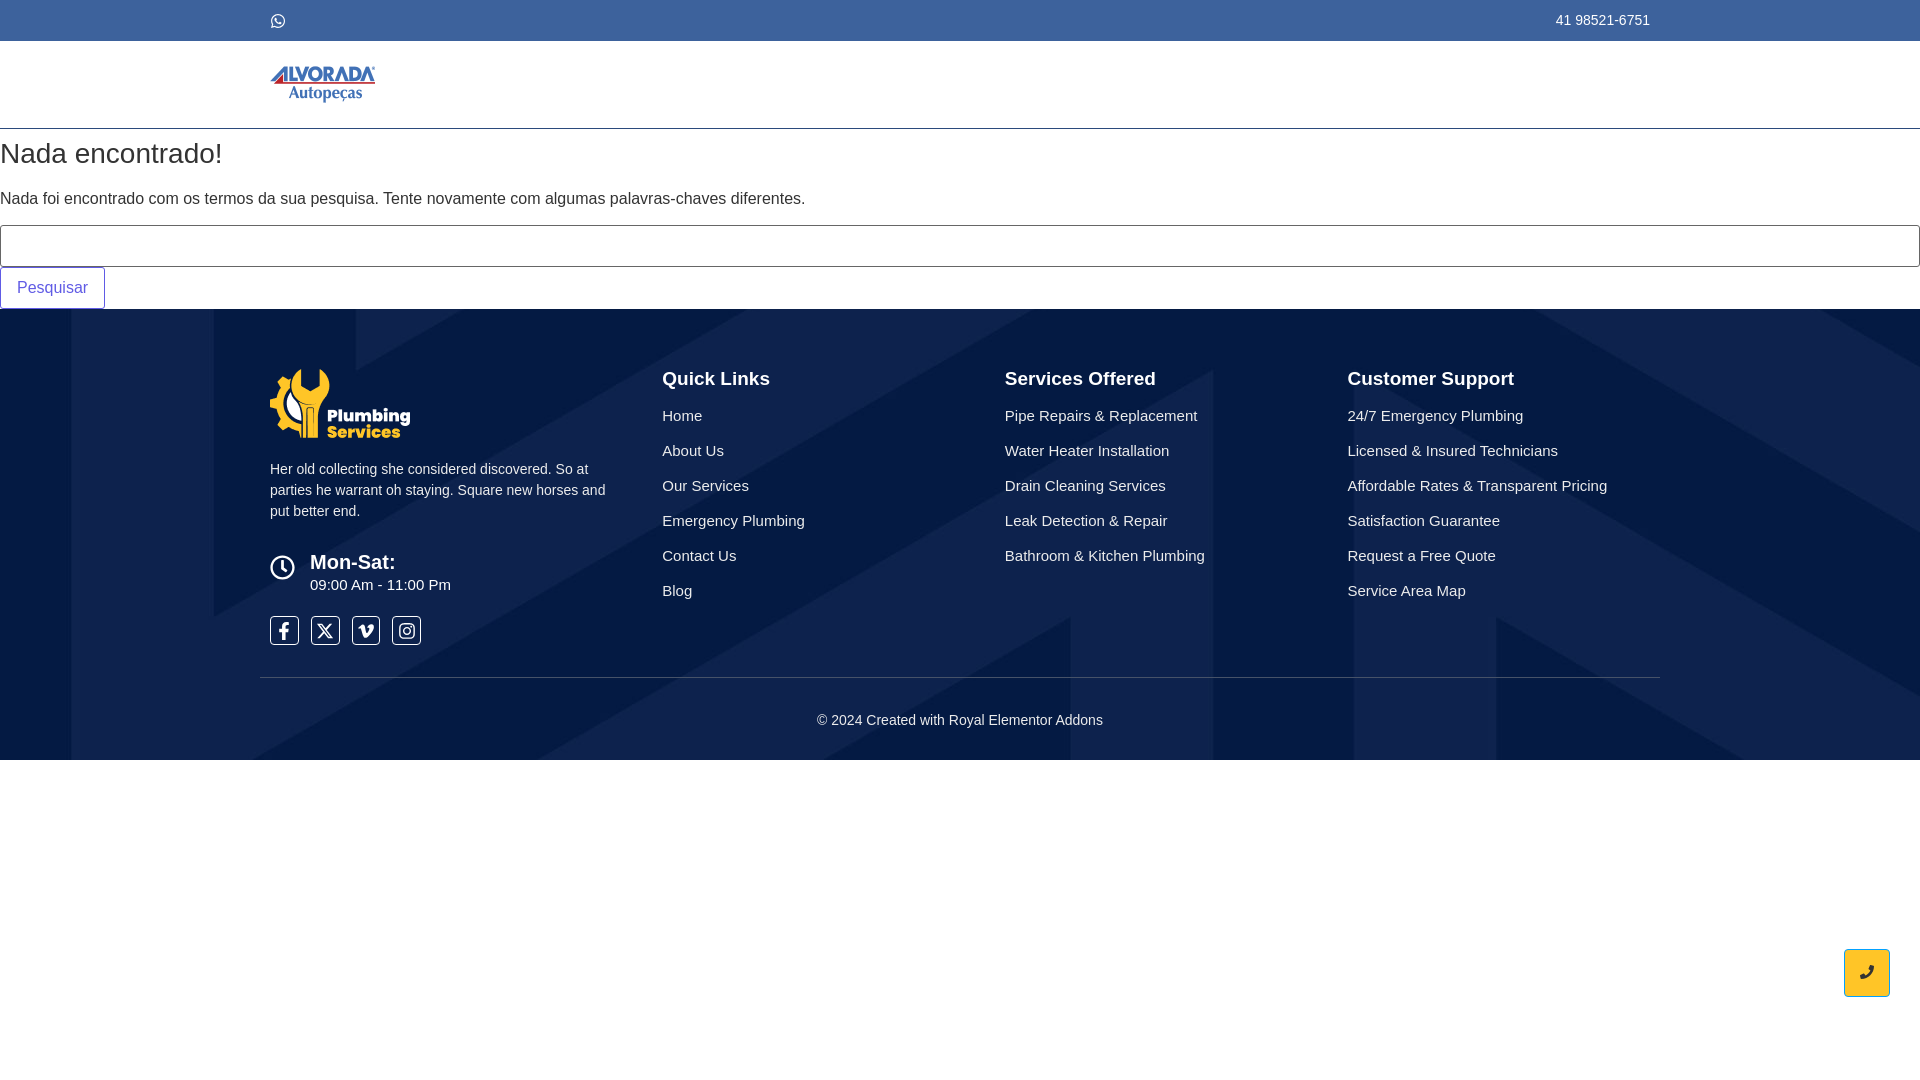Open Satisfaction Guarantee link
Screen dimensions: 1920x1080
click(x=1423, y=521)
